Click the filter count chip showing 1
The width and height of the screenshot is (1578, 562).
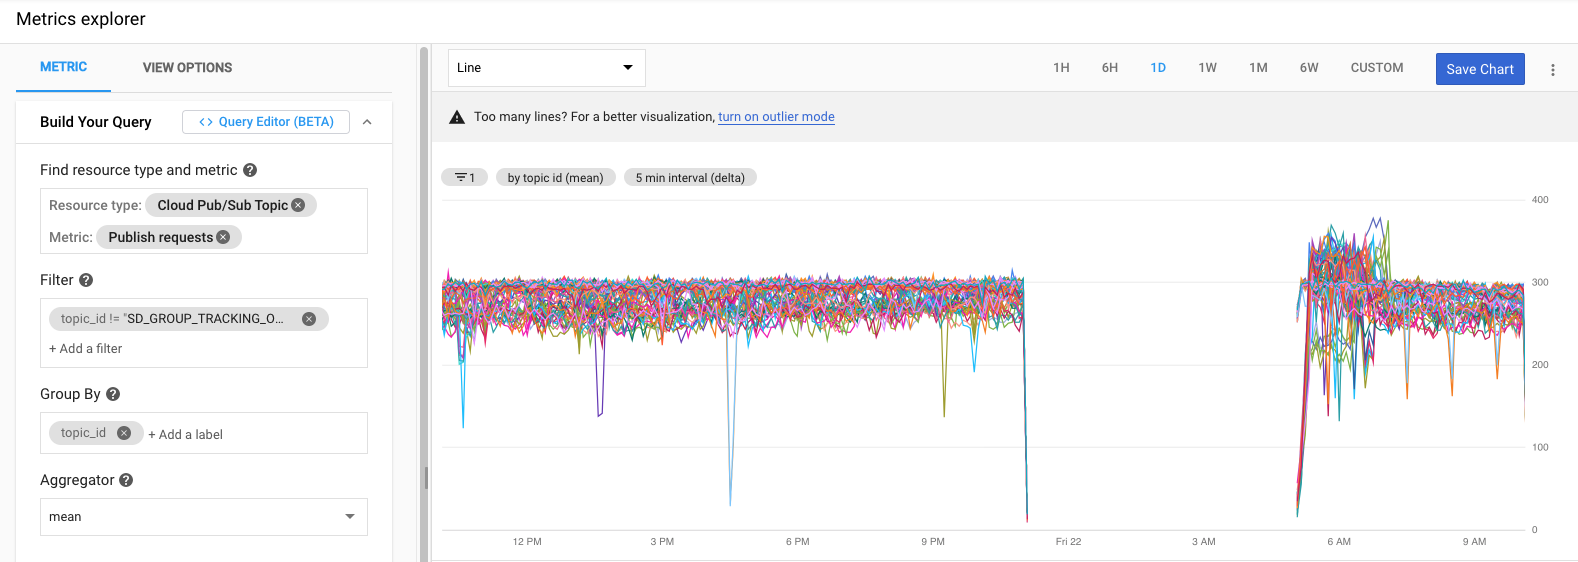pos(465,177)
